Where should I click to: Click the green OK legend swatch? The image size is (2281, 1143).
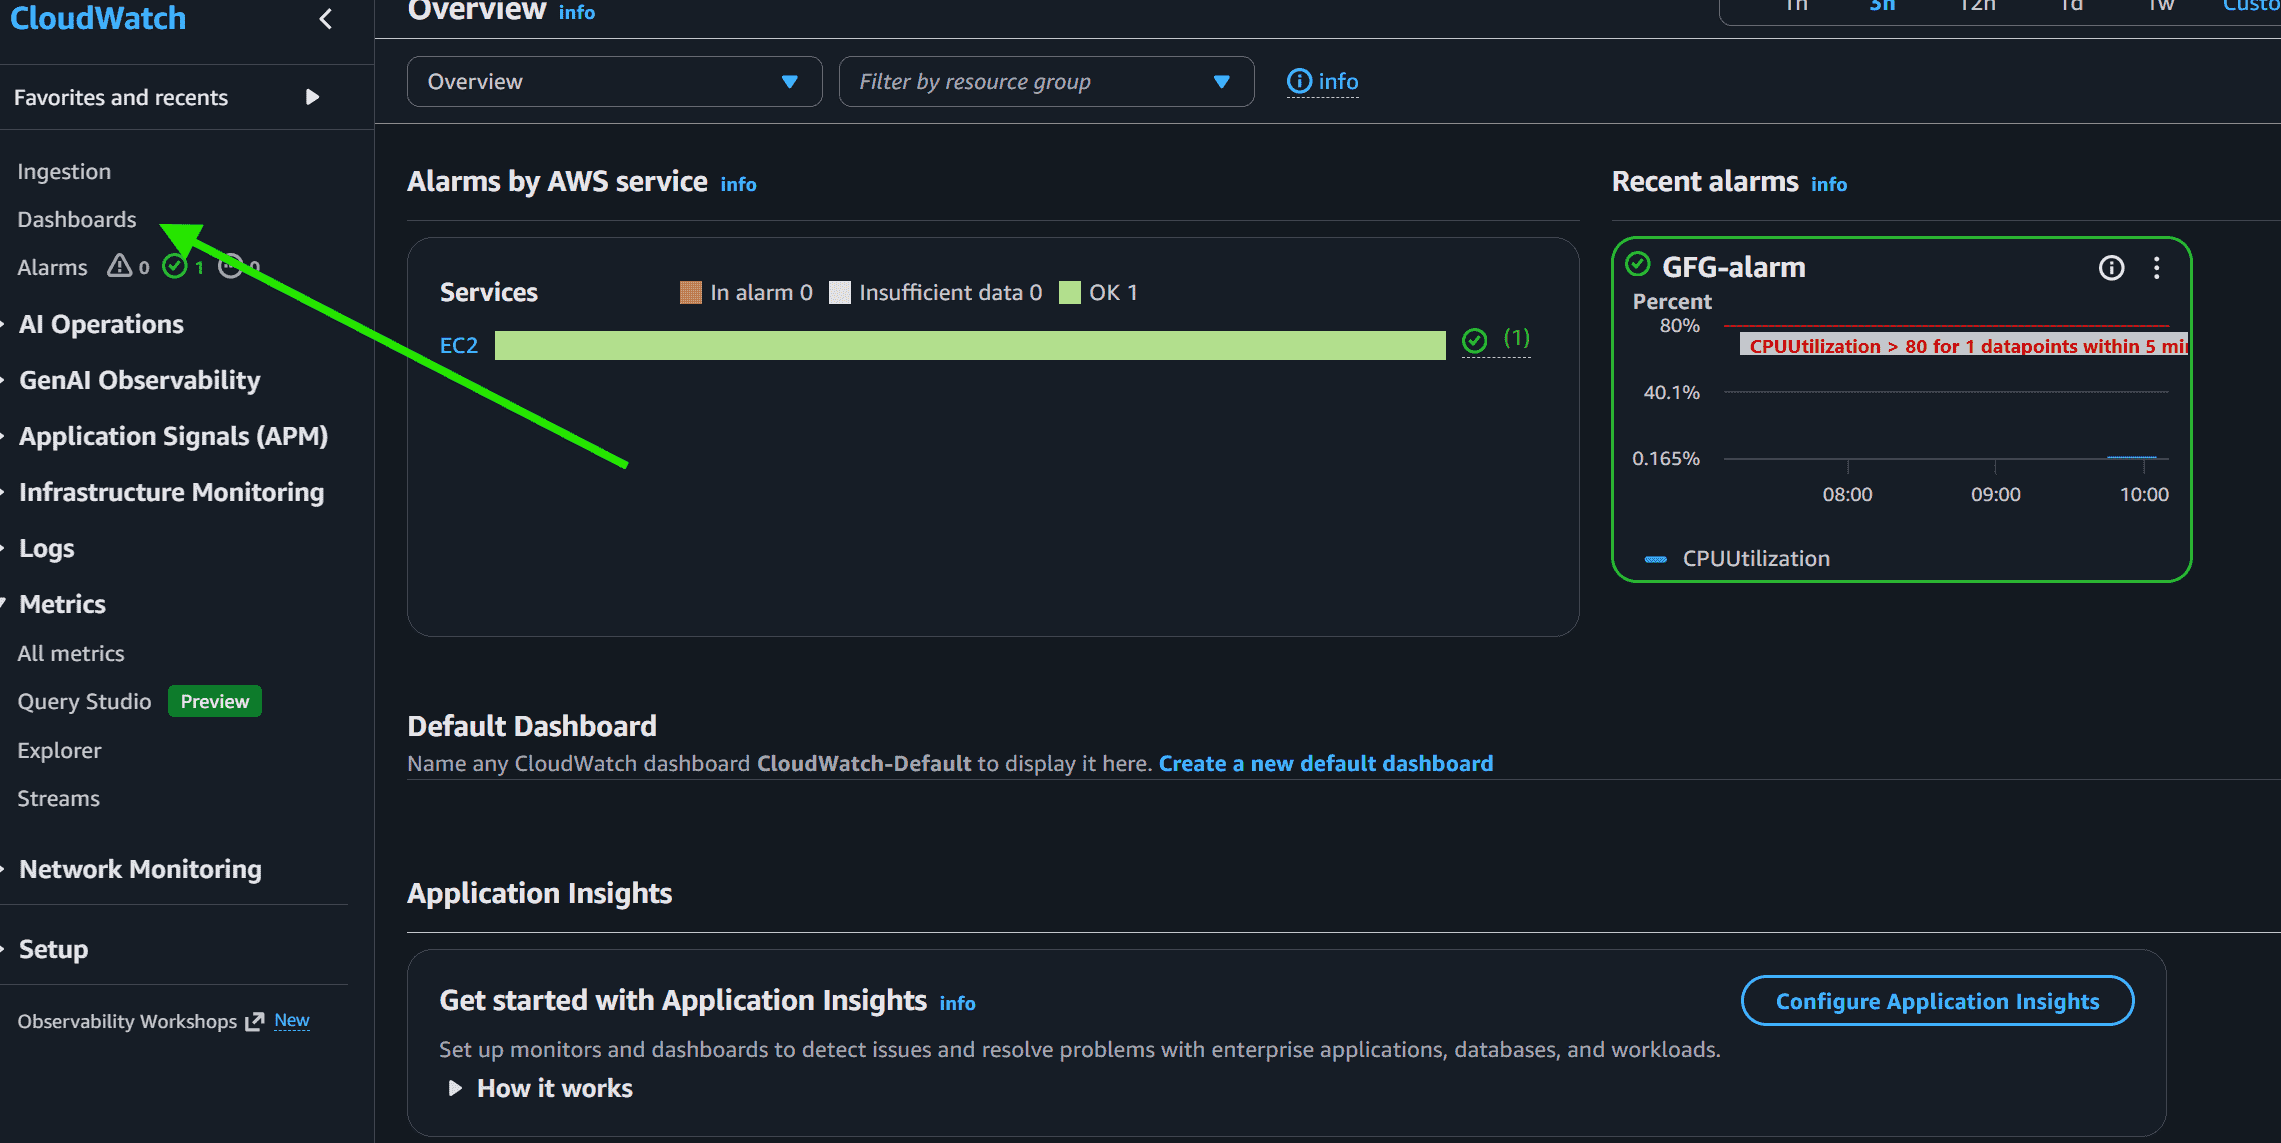coord(1069,292)
